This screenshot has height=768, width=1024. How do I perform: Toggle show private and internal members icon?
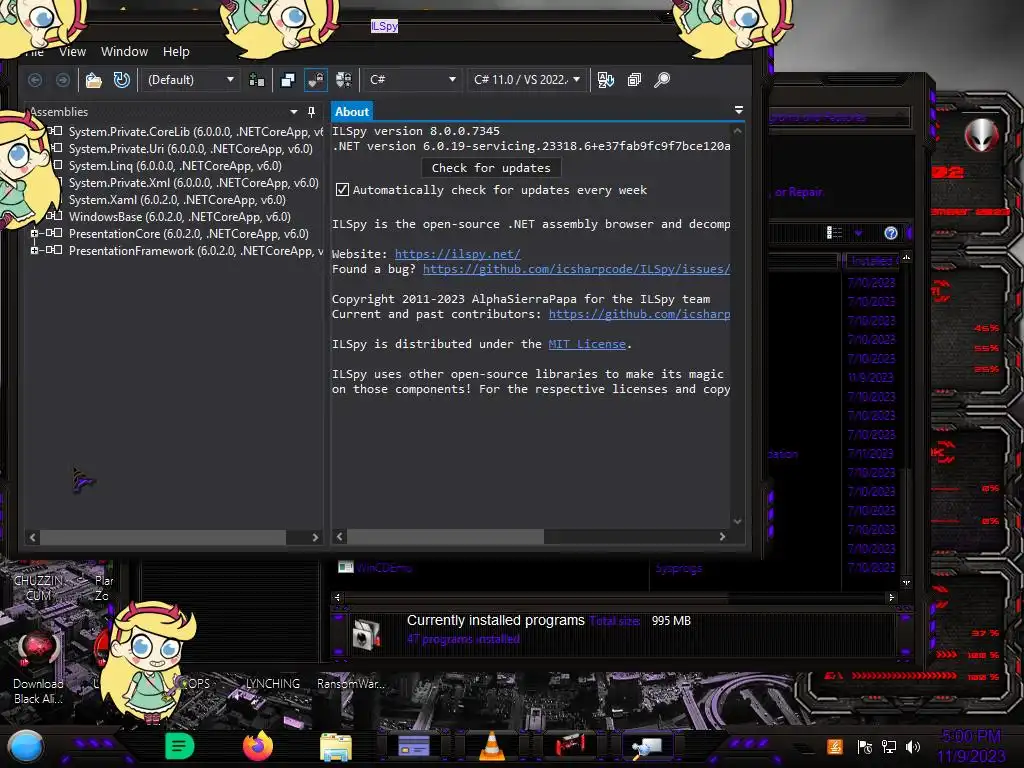click(315, 80)
